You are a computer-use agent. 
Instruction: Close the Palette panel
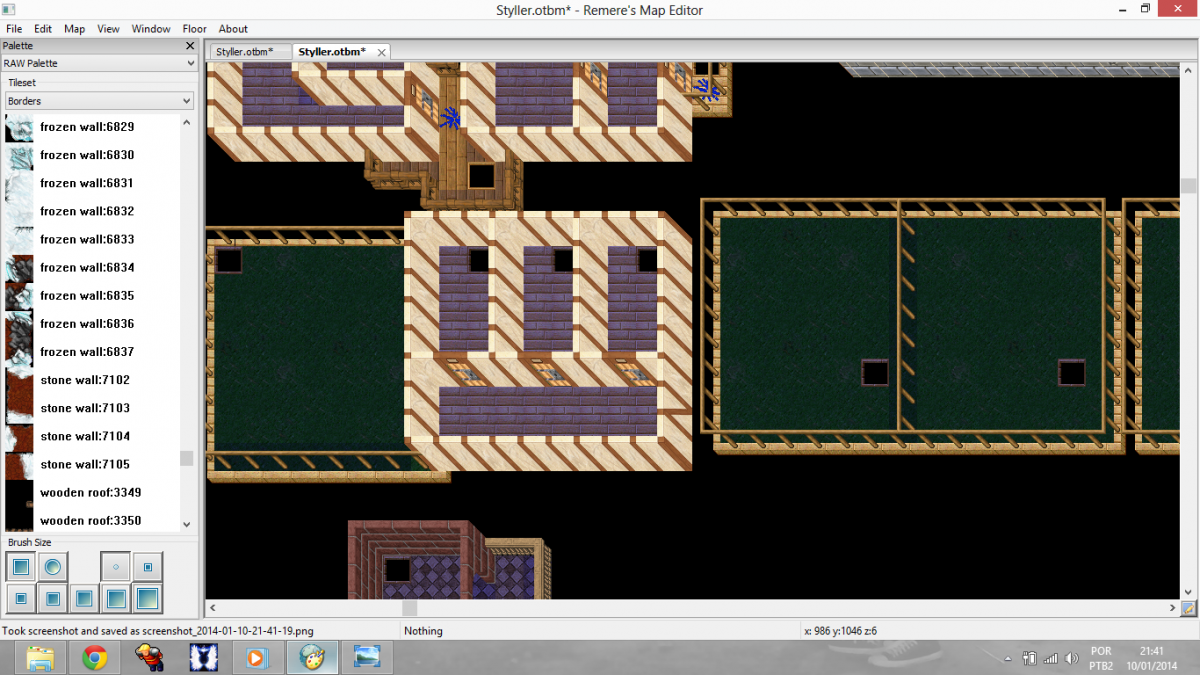coord(190,45)
